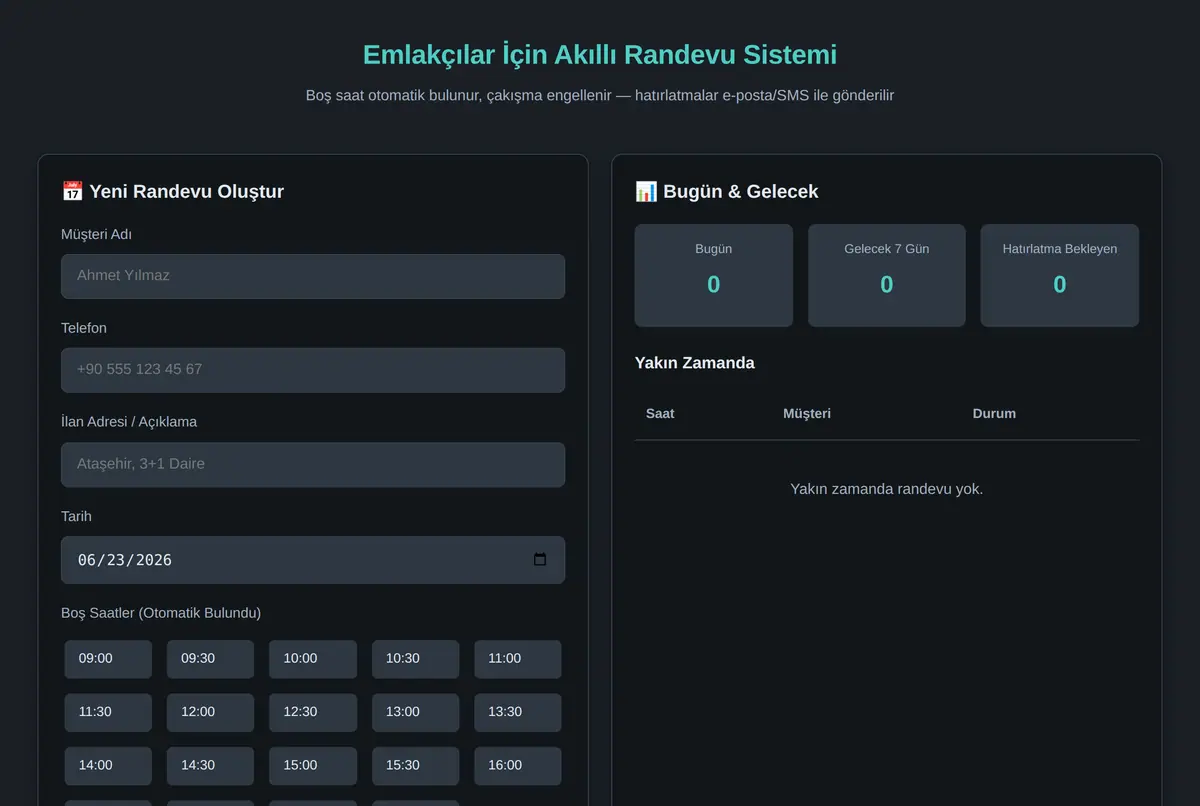This screenshot has width=1200, height=806.
Task: Click the 'Yeni Randevu Oluştur' heading
Action: (x=173, y=192)
